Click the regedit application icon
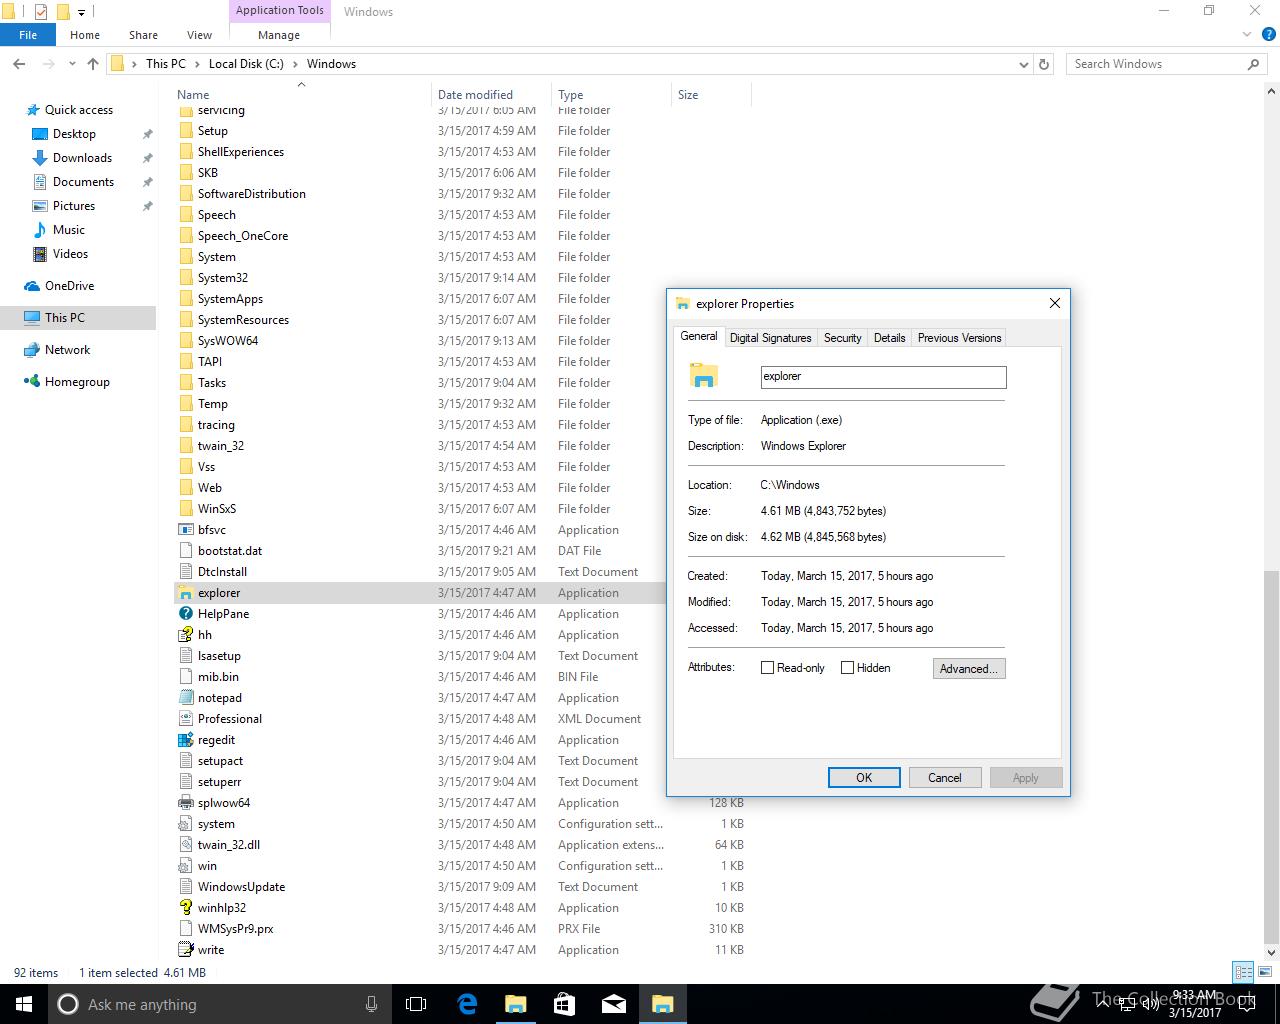Image resolution: width=1280 pixels, height=1024 pixels. (x=185, y=740)
